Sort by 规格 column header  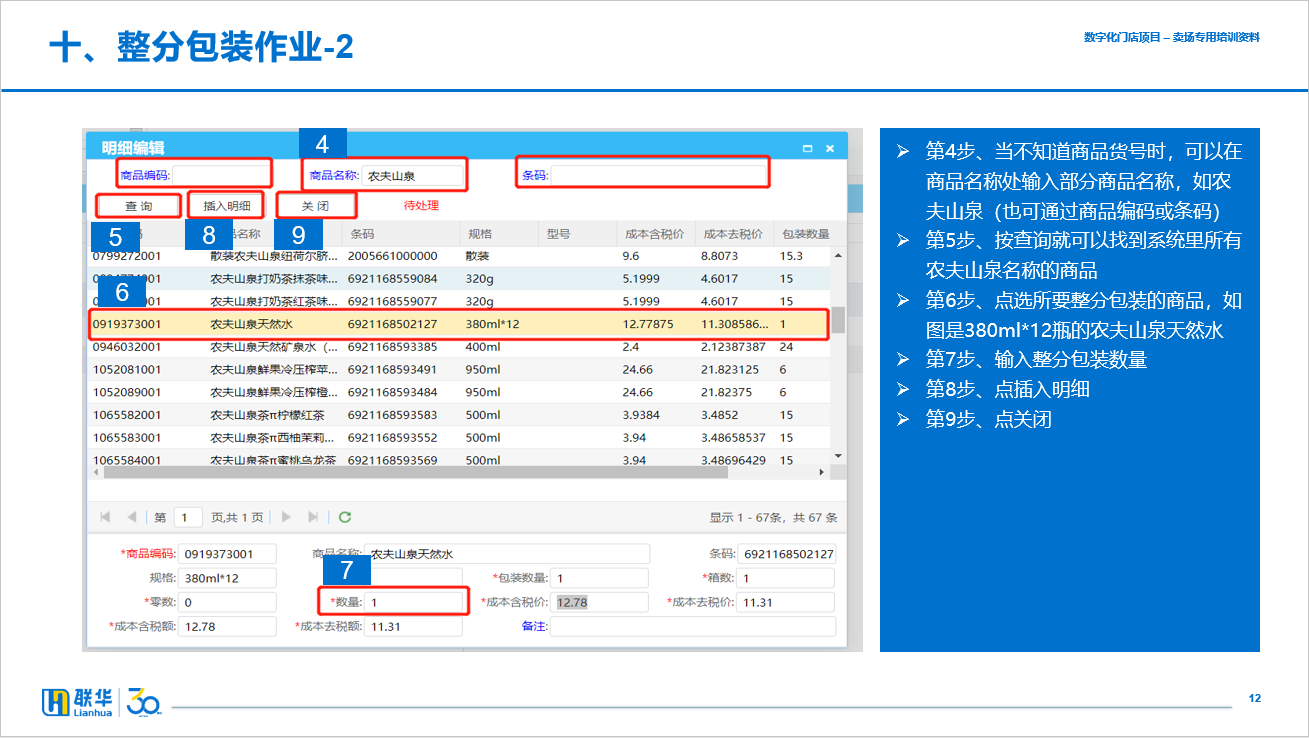click(x=498, y=234)
